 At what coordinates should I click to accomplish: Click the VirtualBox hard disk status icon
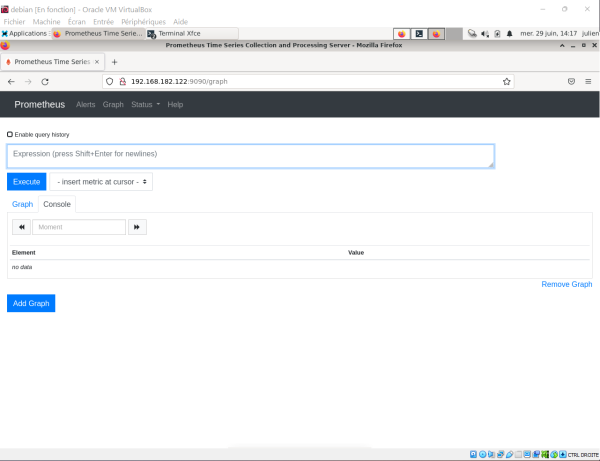tap(473, 454)
